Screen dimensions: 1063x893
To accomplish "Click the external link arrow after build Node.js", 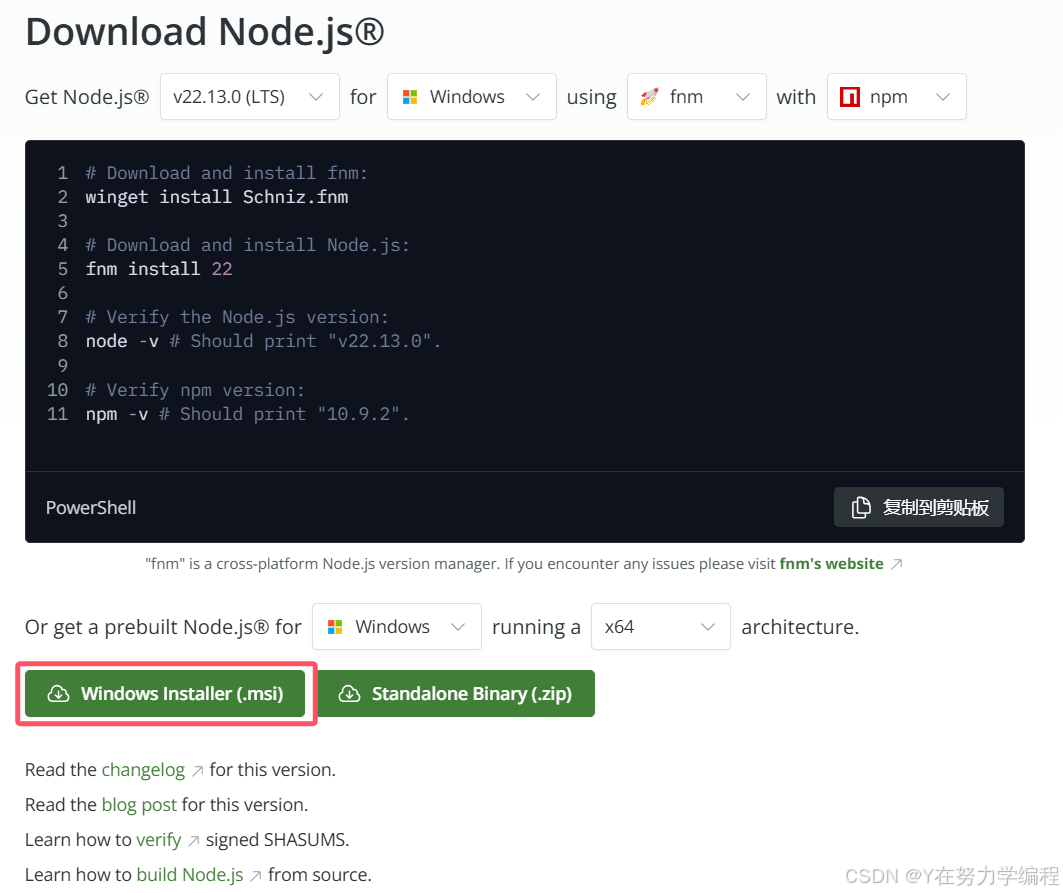I will (256, 876).
